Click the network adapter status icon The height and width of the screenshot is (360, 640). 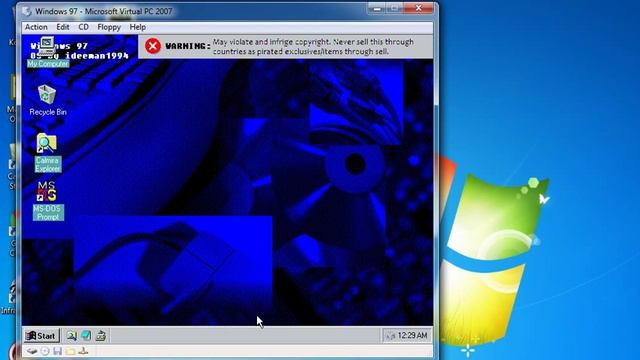pos(83,351)
